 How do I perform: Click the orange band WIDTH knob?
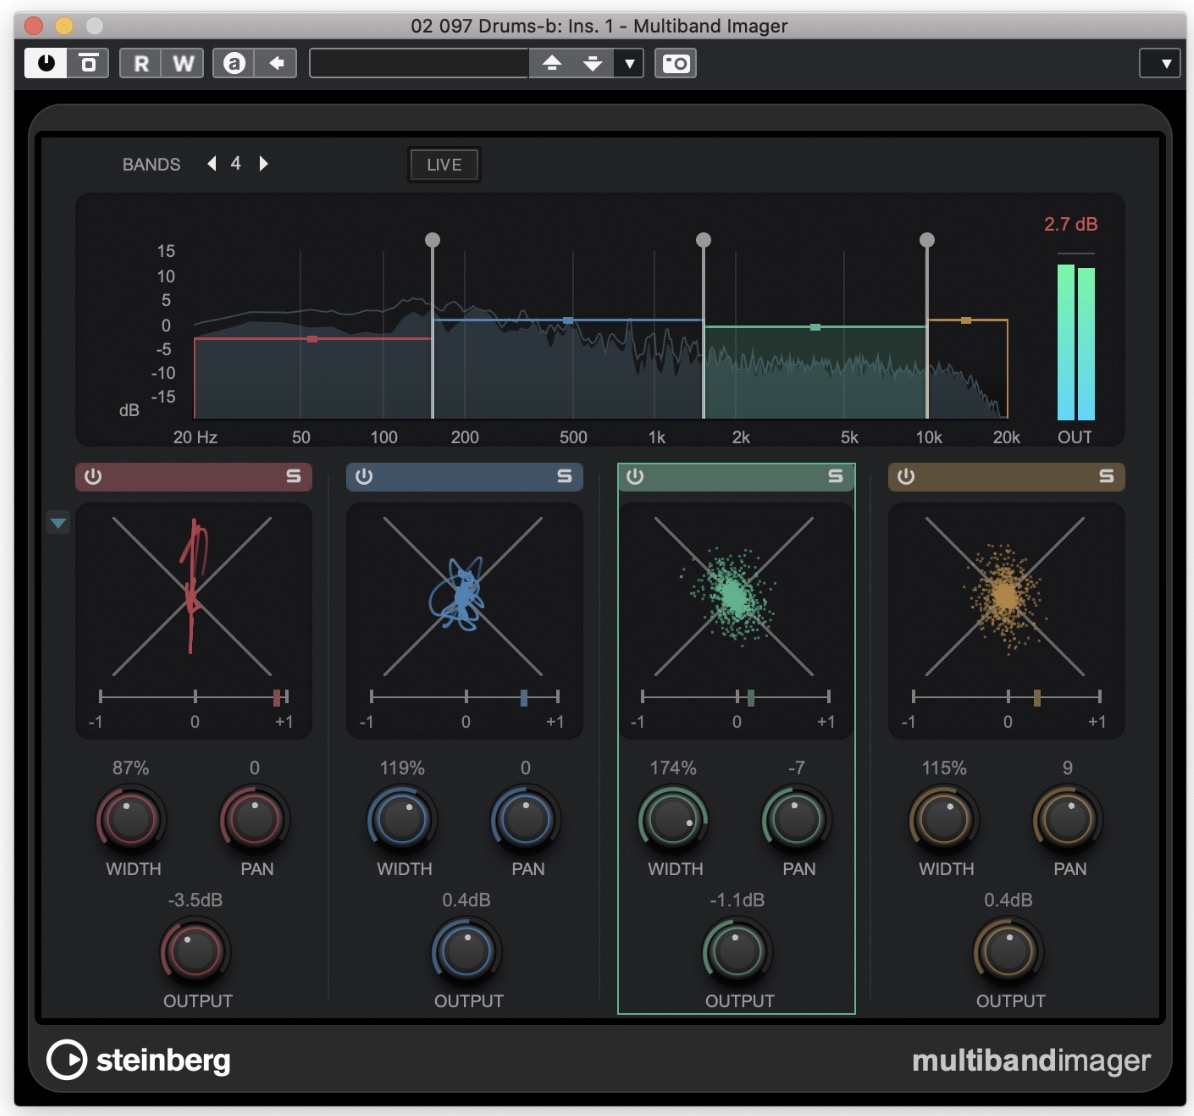tap(943, 820)
